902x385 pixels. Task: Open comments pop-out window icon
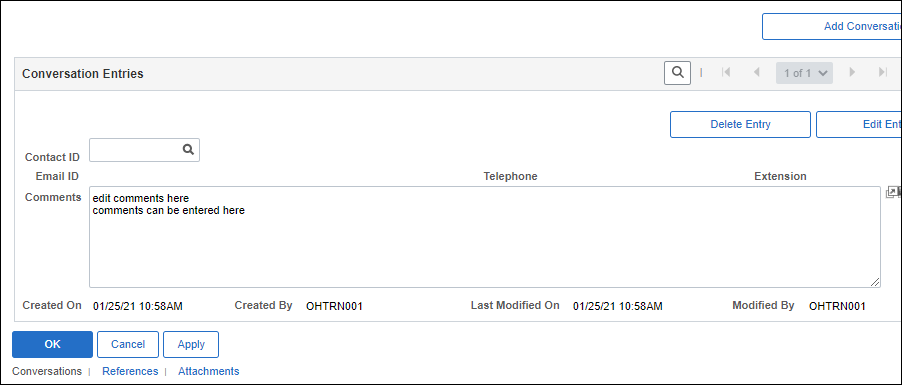coord(892,192)
